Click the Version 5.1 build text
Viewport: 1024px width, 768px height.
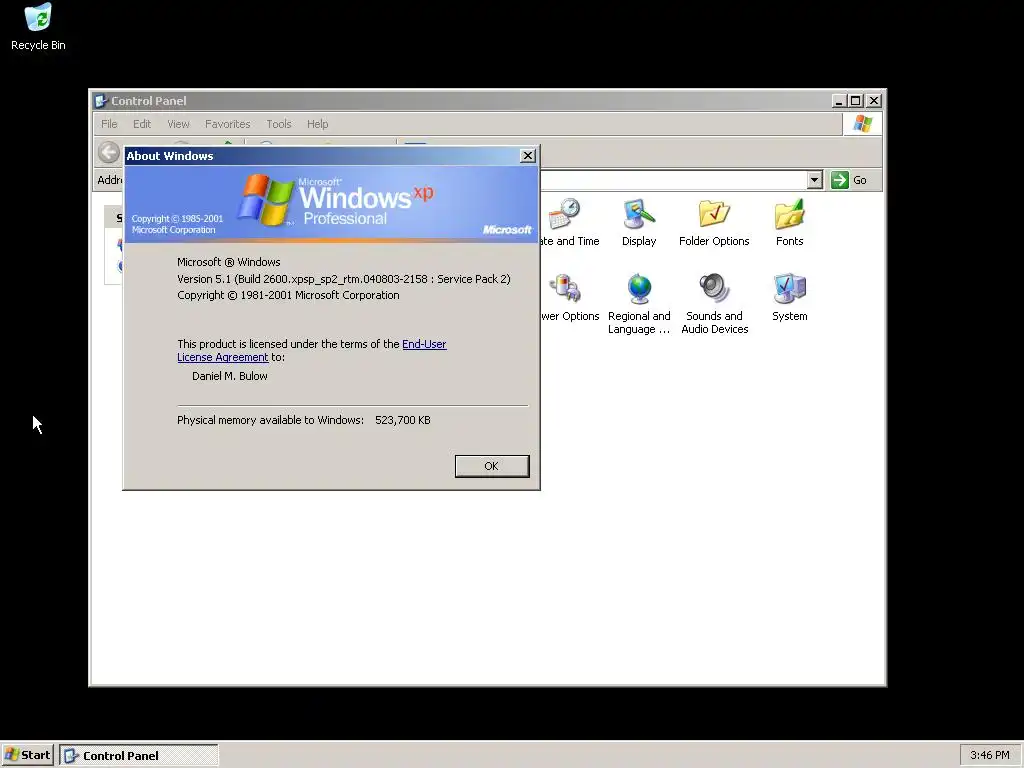pos(344,279)
